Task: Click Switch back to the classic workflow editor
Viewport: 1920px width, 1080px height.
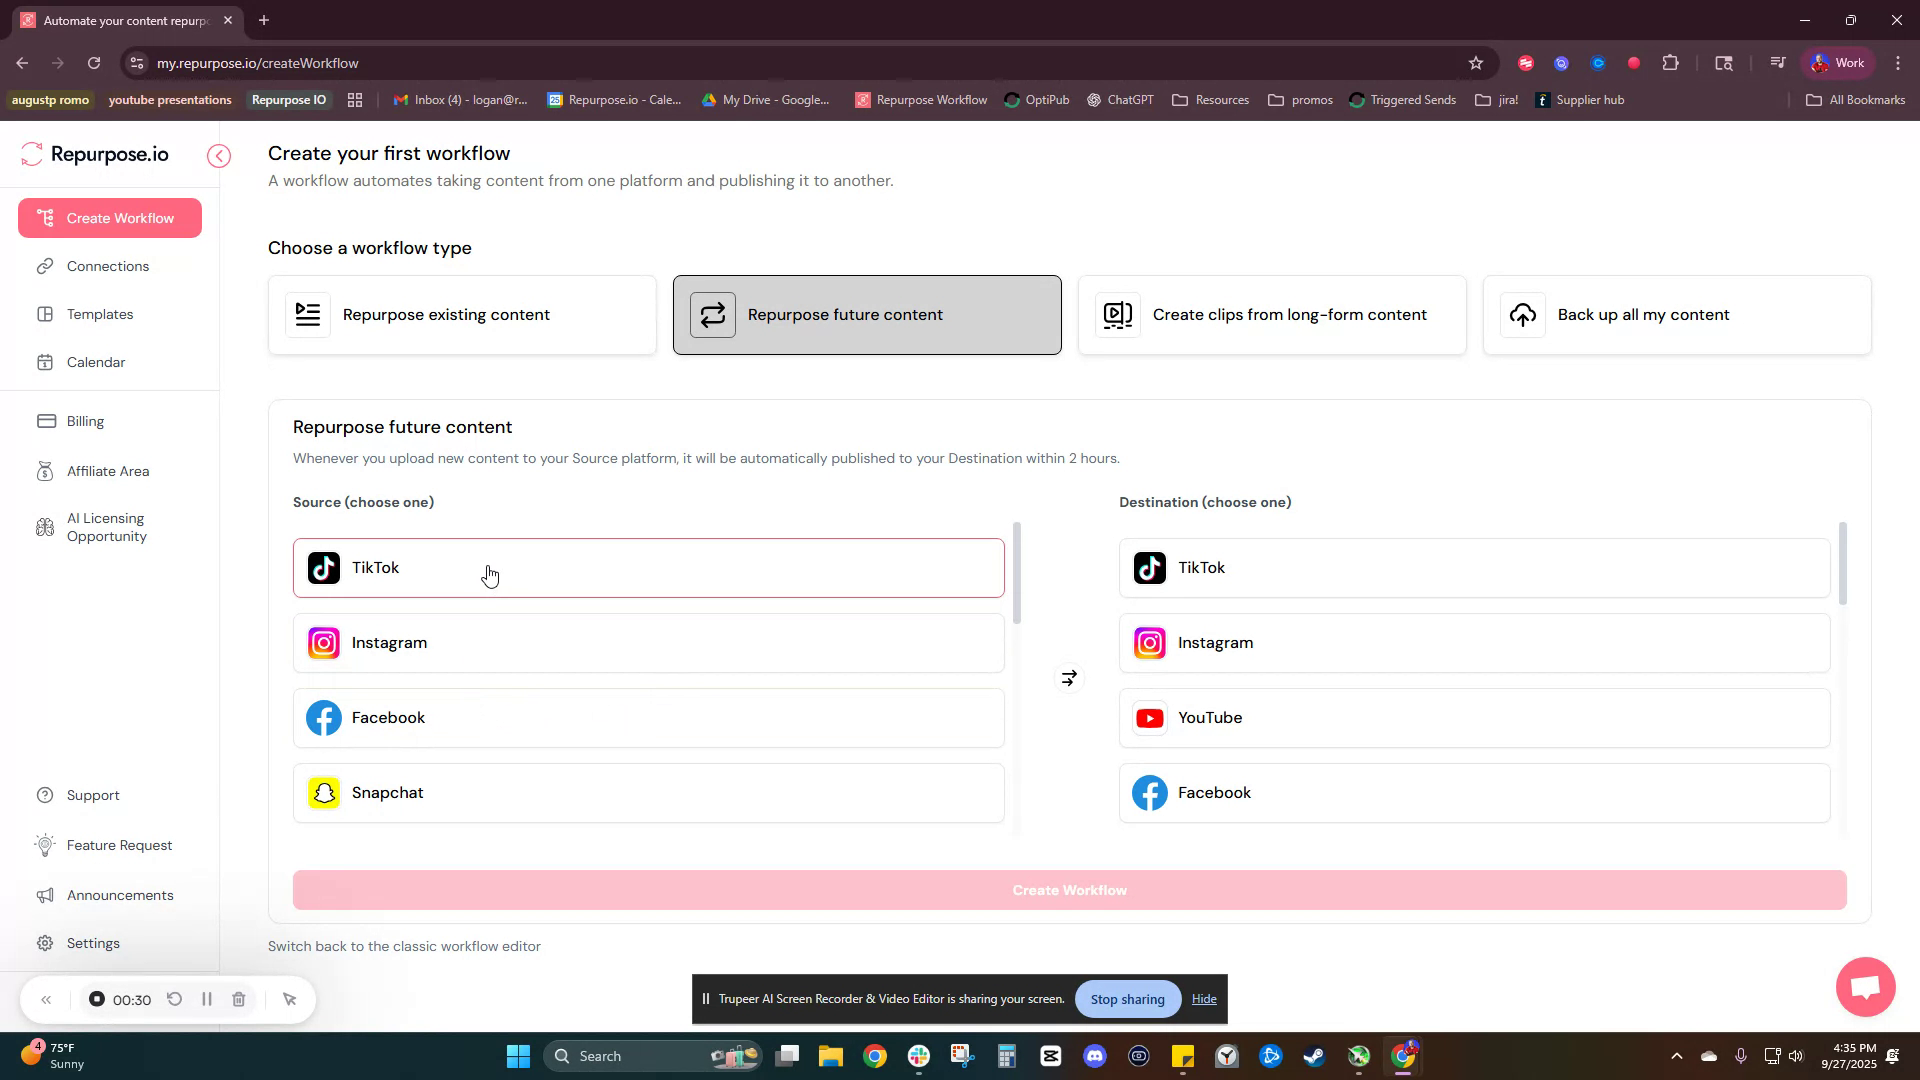Action: [x=404, y=946]
